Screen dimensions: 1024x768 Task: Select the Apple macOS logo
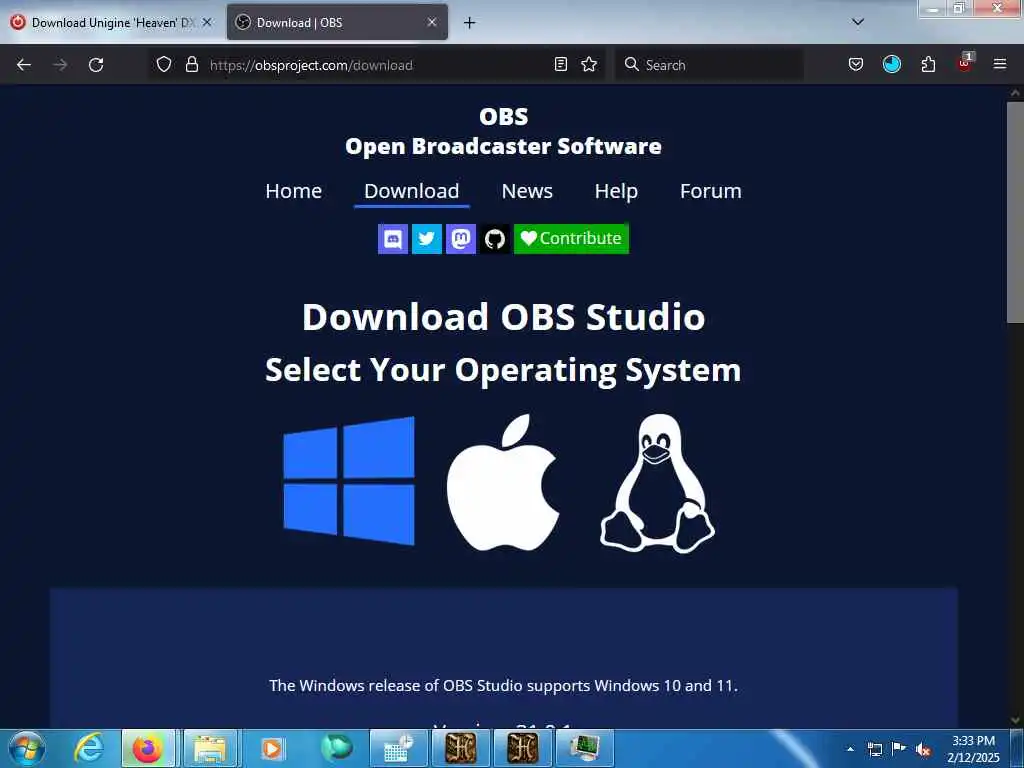pos(503,482)
